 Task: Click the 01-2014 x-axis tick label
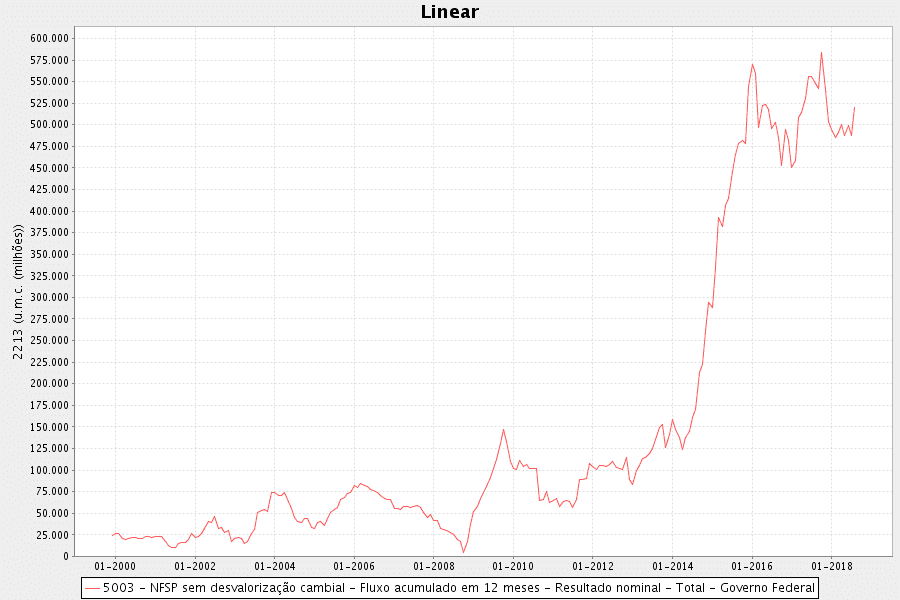pyautogui.click(x=672, y=566)
